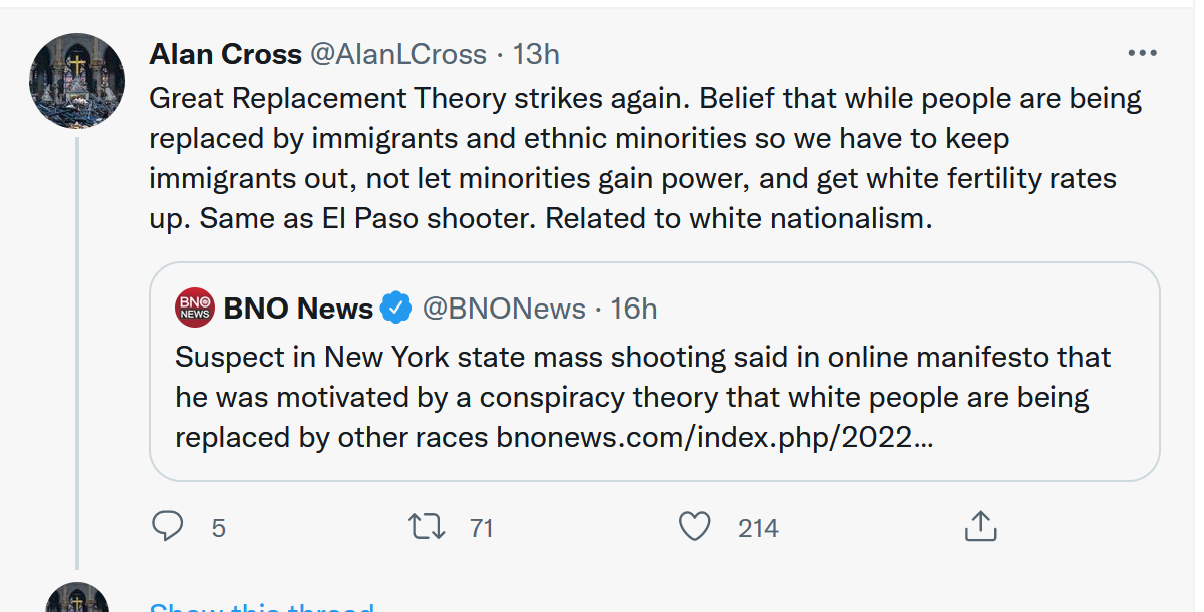Click the 16h quoted tweet timestamp
Screen dimensions: 1204x612
pyautogui.click(x=633, y=308)
